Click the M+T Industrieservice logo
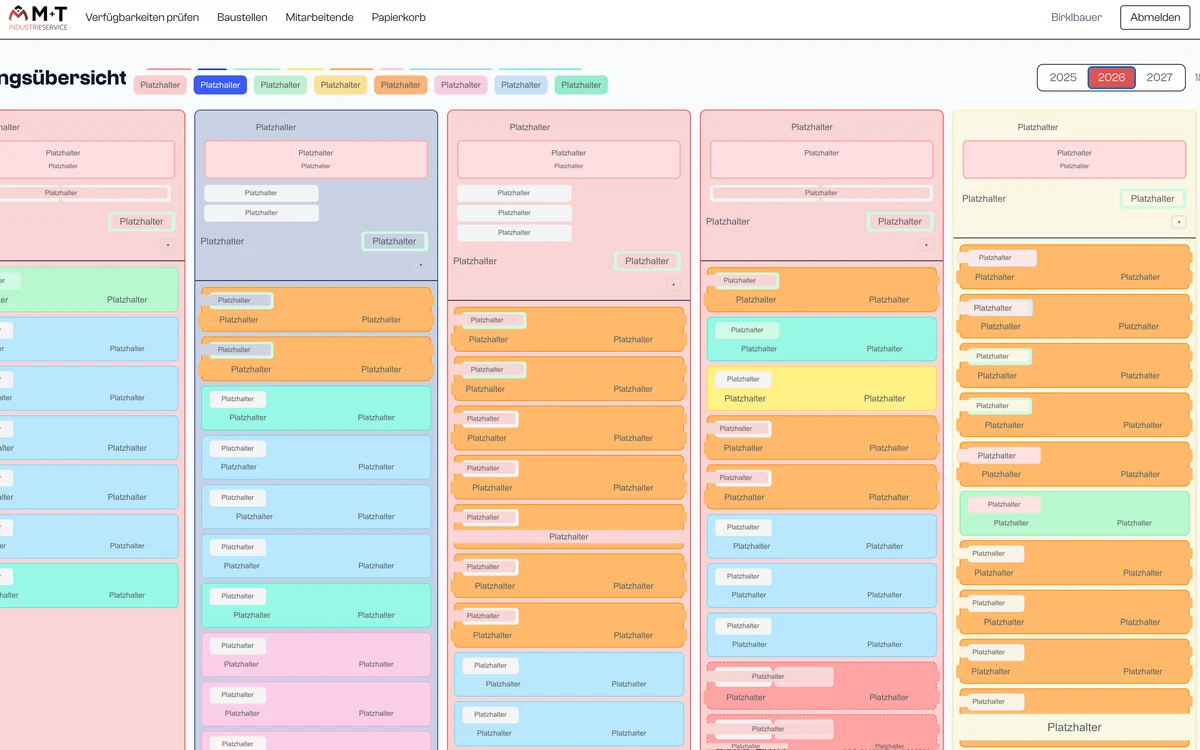 [x=38, y=17]
